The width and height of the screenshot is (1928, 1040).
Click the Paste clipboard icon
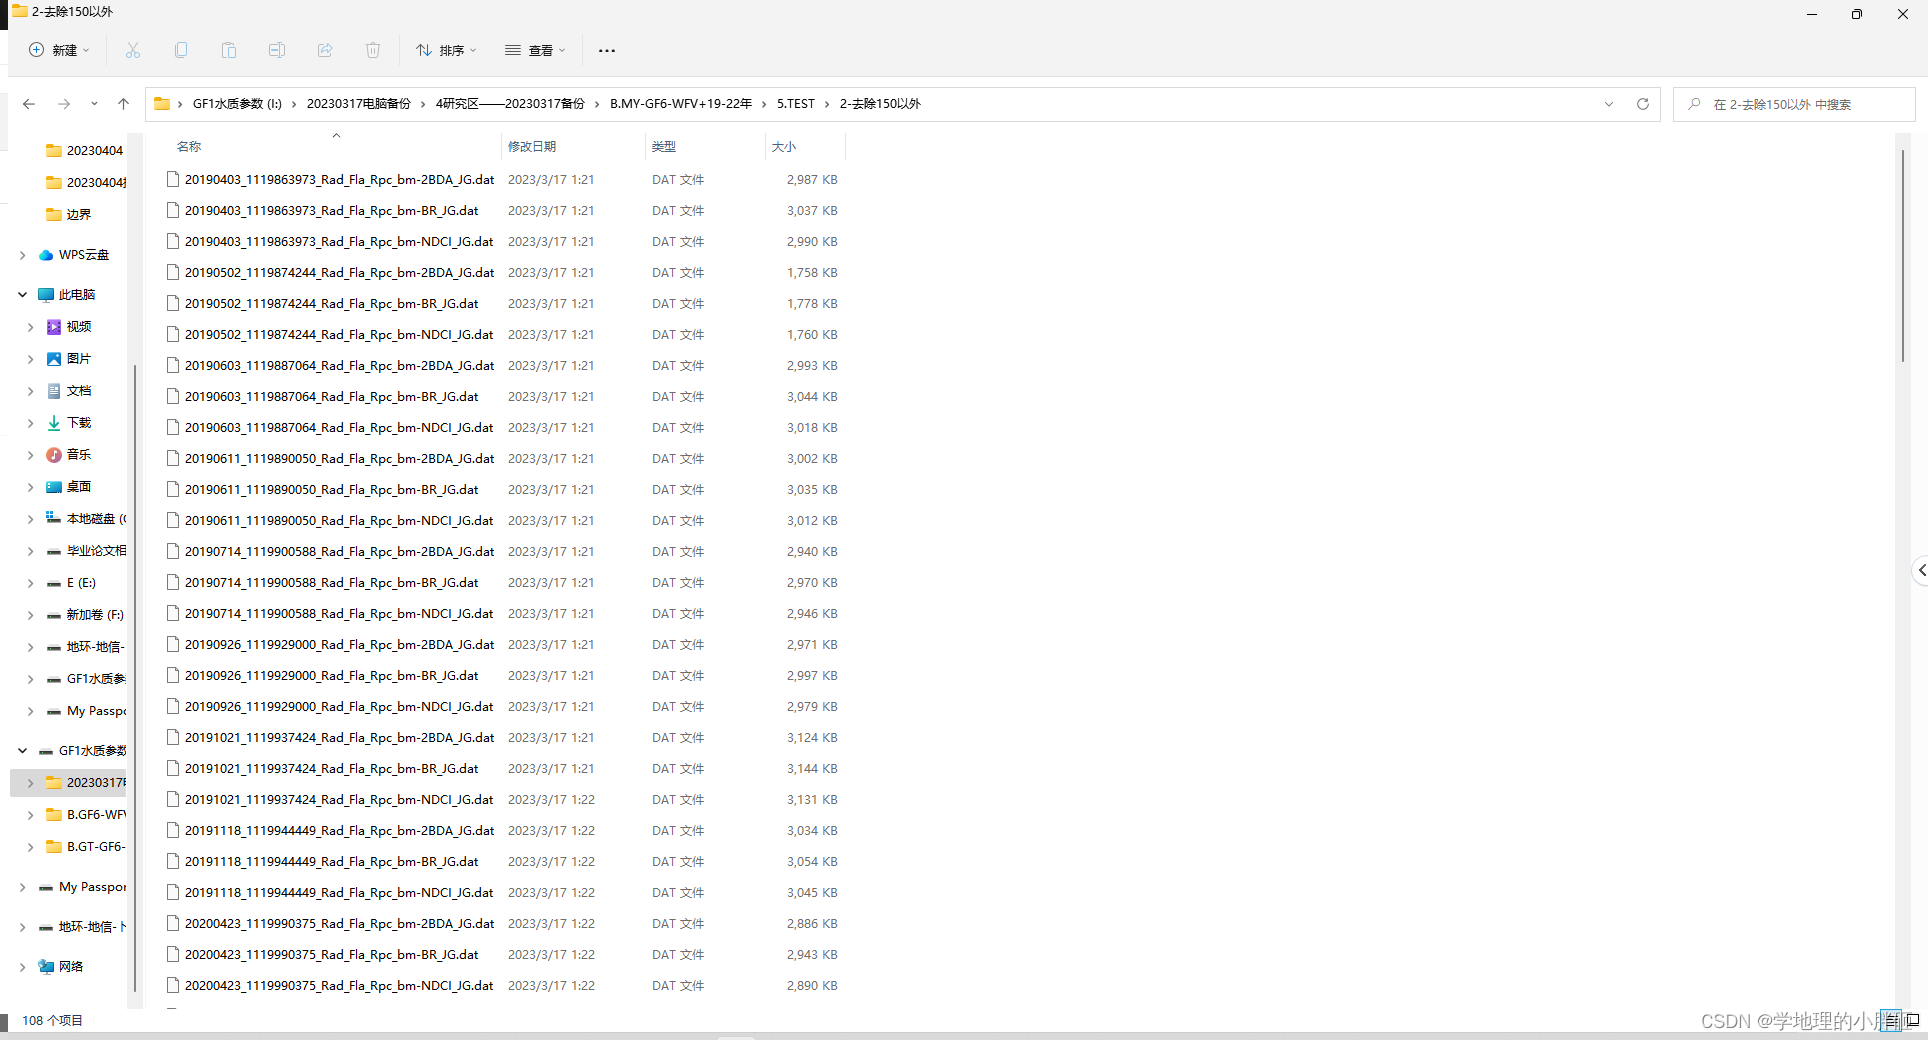click(x=229, y=50)
